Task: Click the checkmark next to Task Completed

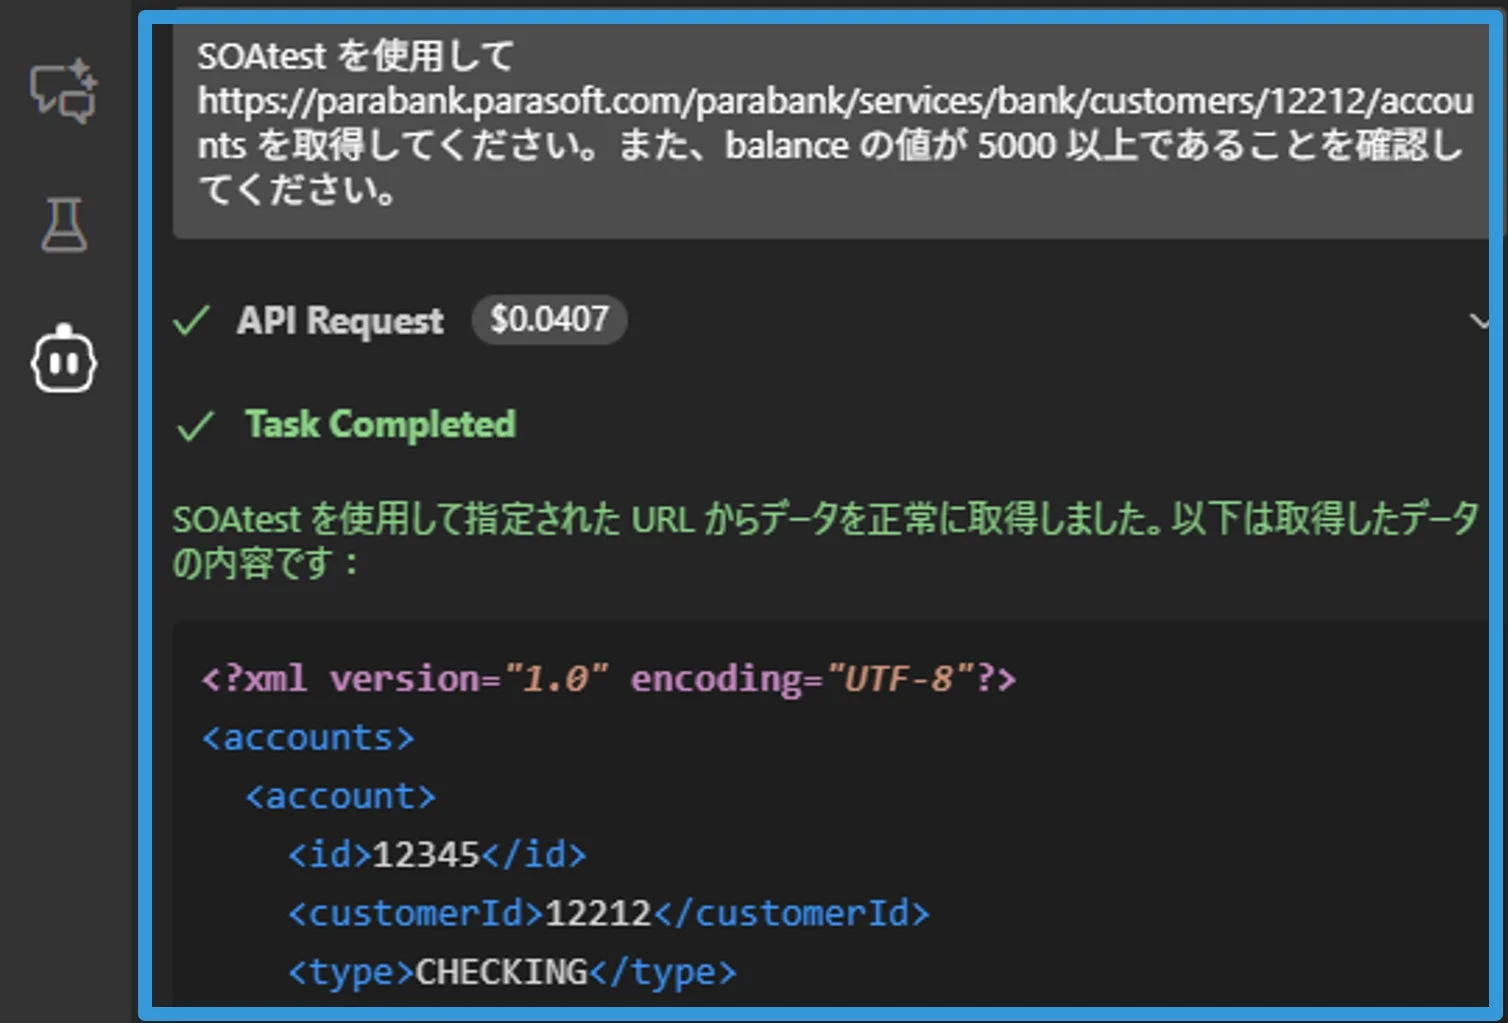Action: point(196,425)
